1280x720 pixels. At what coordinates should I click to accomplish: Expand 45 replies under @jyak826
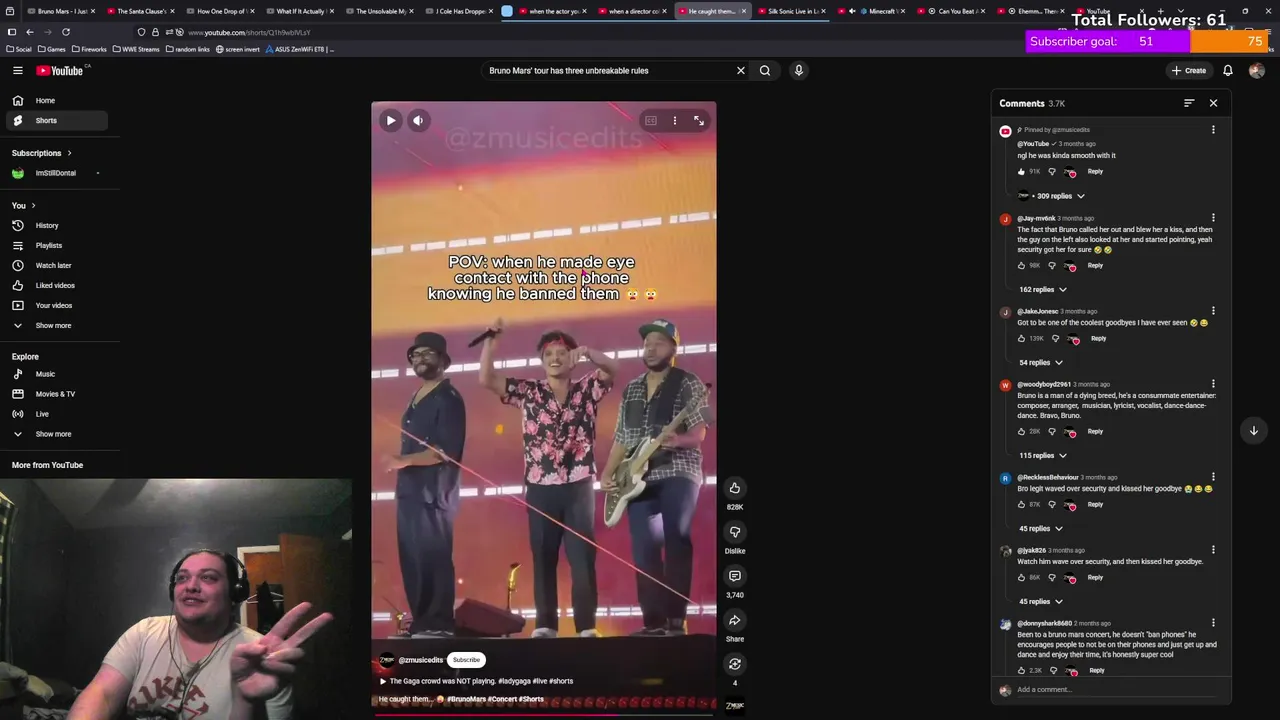pyautogui.click(x=1041, y=601)
